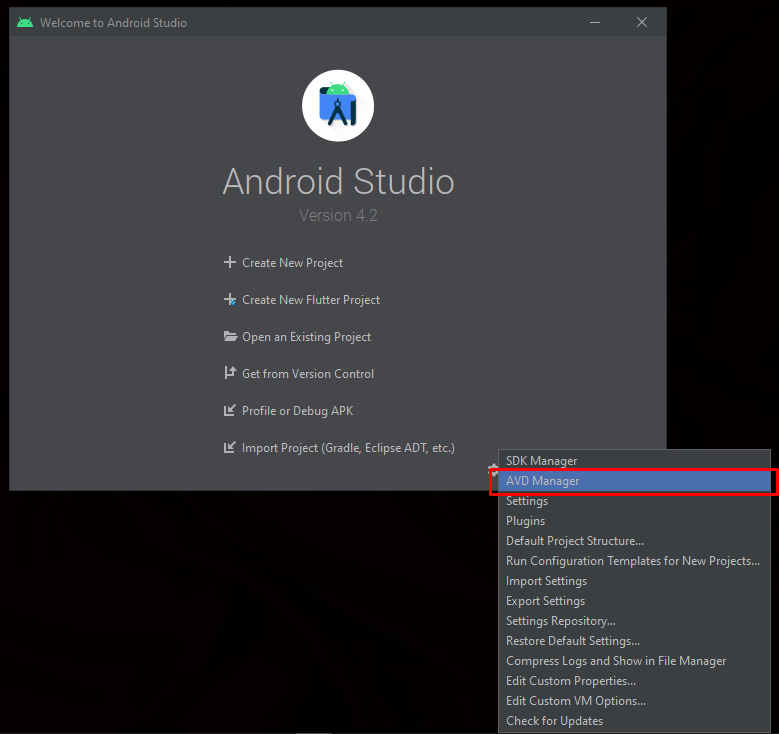Start a Create New Flutter Project

[311, 300]
